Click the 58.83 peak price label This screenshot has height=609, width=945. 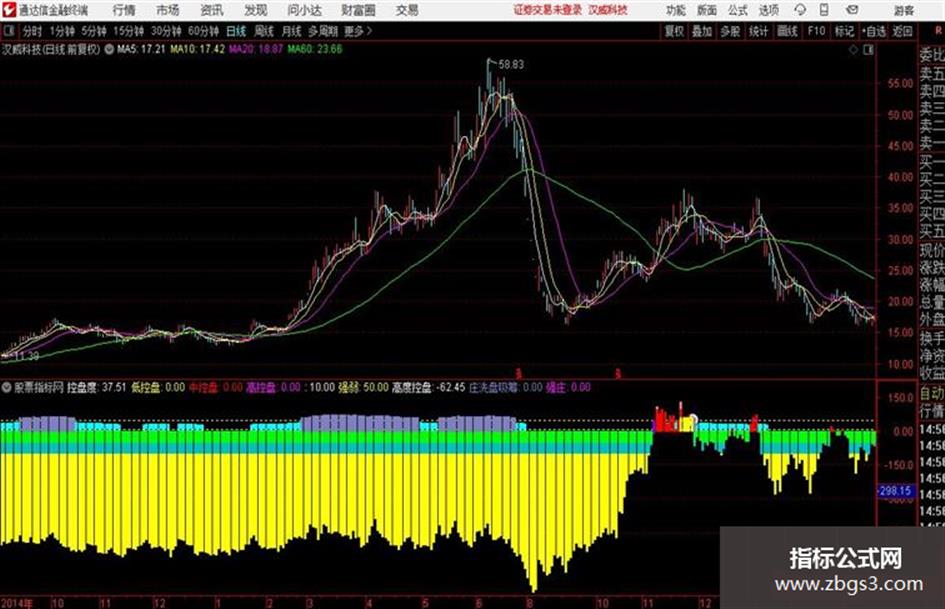[x=511, y=65]
